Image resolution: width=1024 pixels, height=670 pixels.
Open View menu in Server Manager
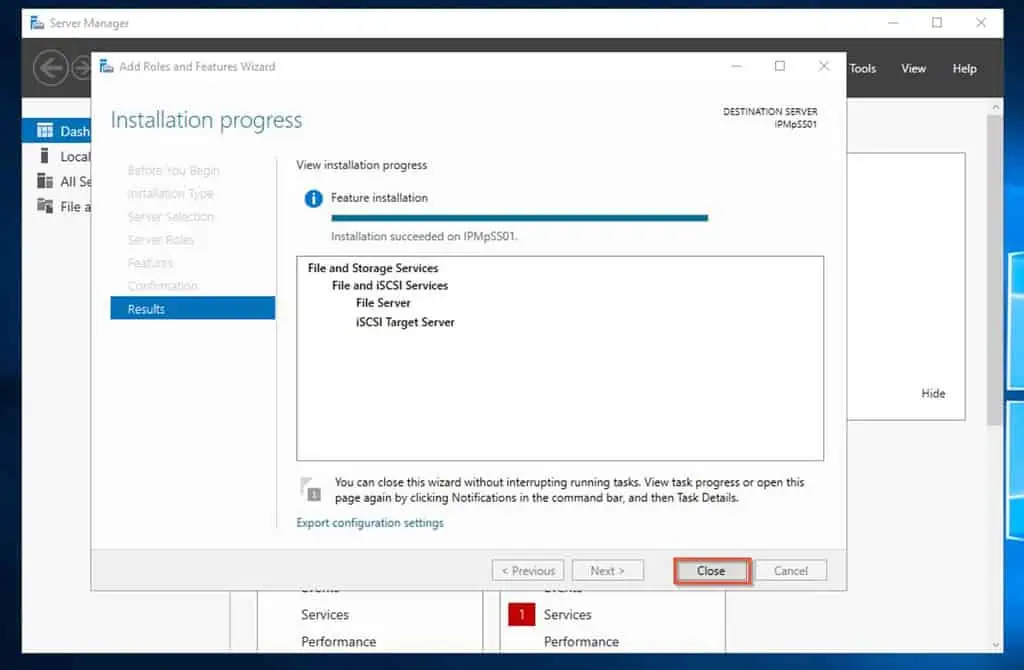click(914, 69)
